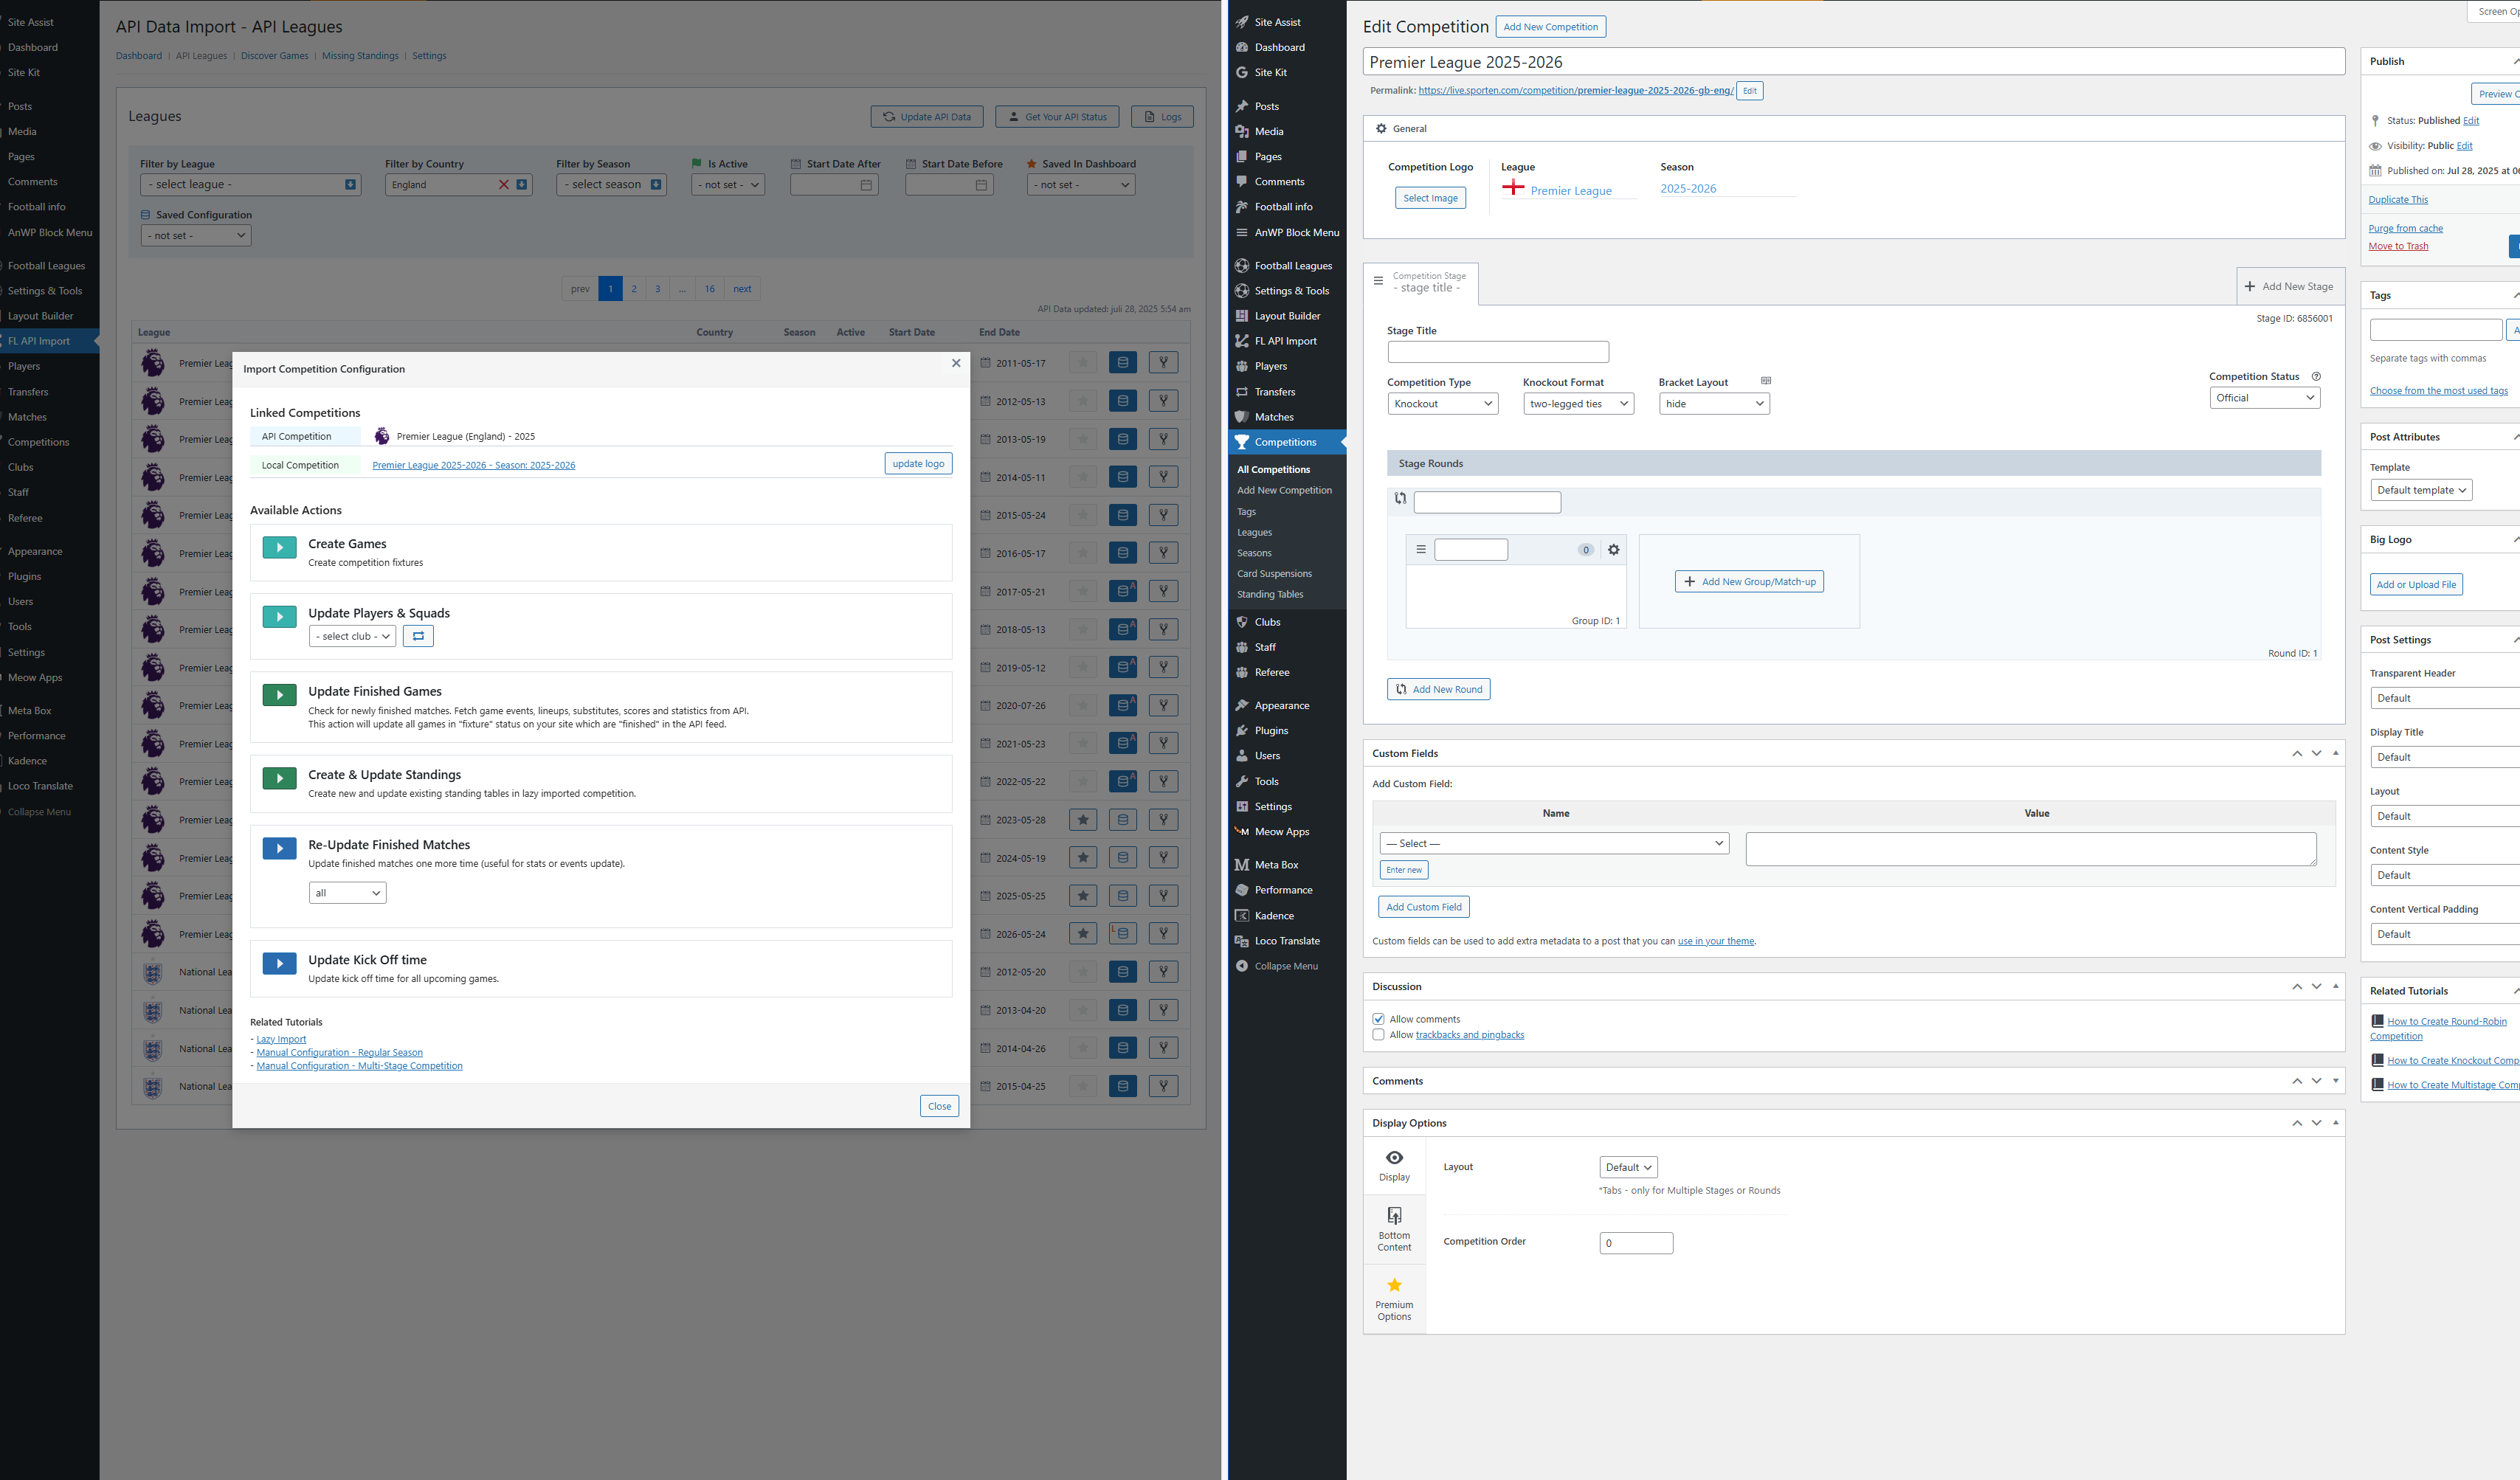Switch to Premium Options tab

coord(1394,1298)
